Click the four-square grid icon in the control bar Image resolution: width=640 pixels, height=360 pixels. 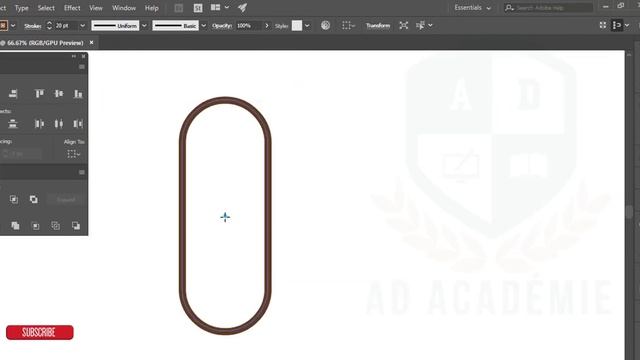coord(603,25)
